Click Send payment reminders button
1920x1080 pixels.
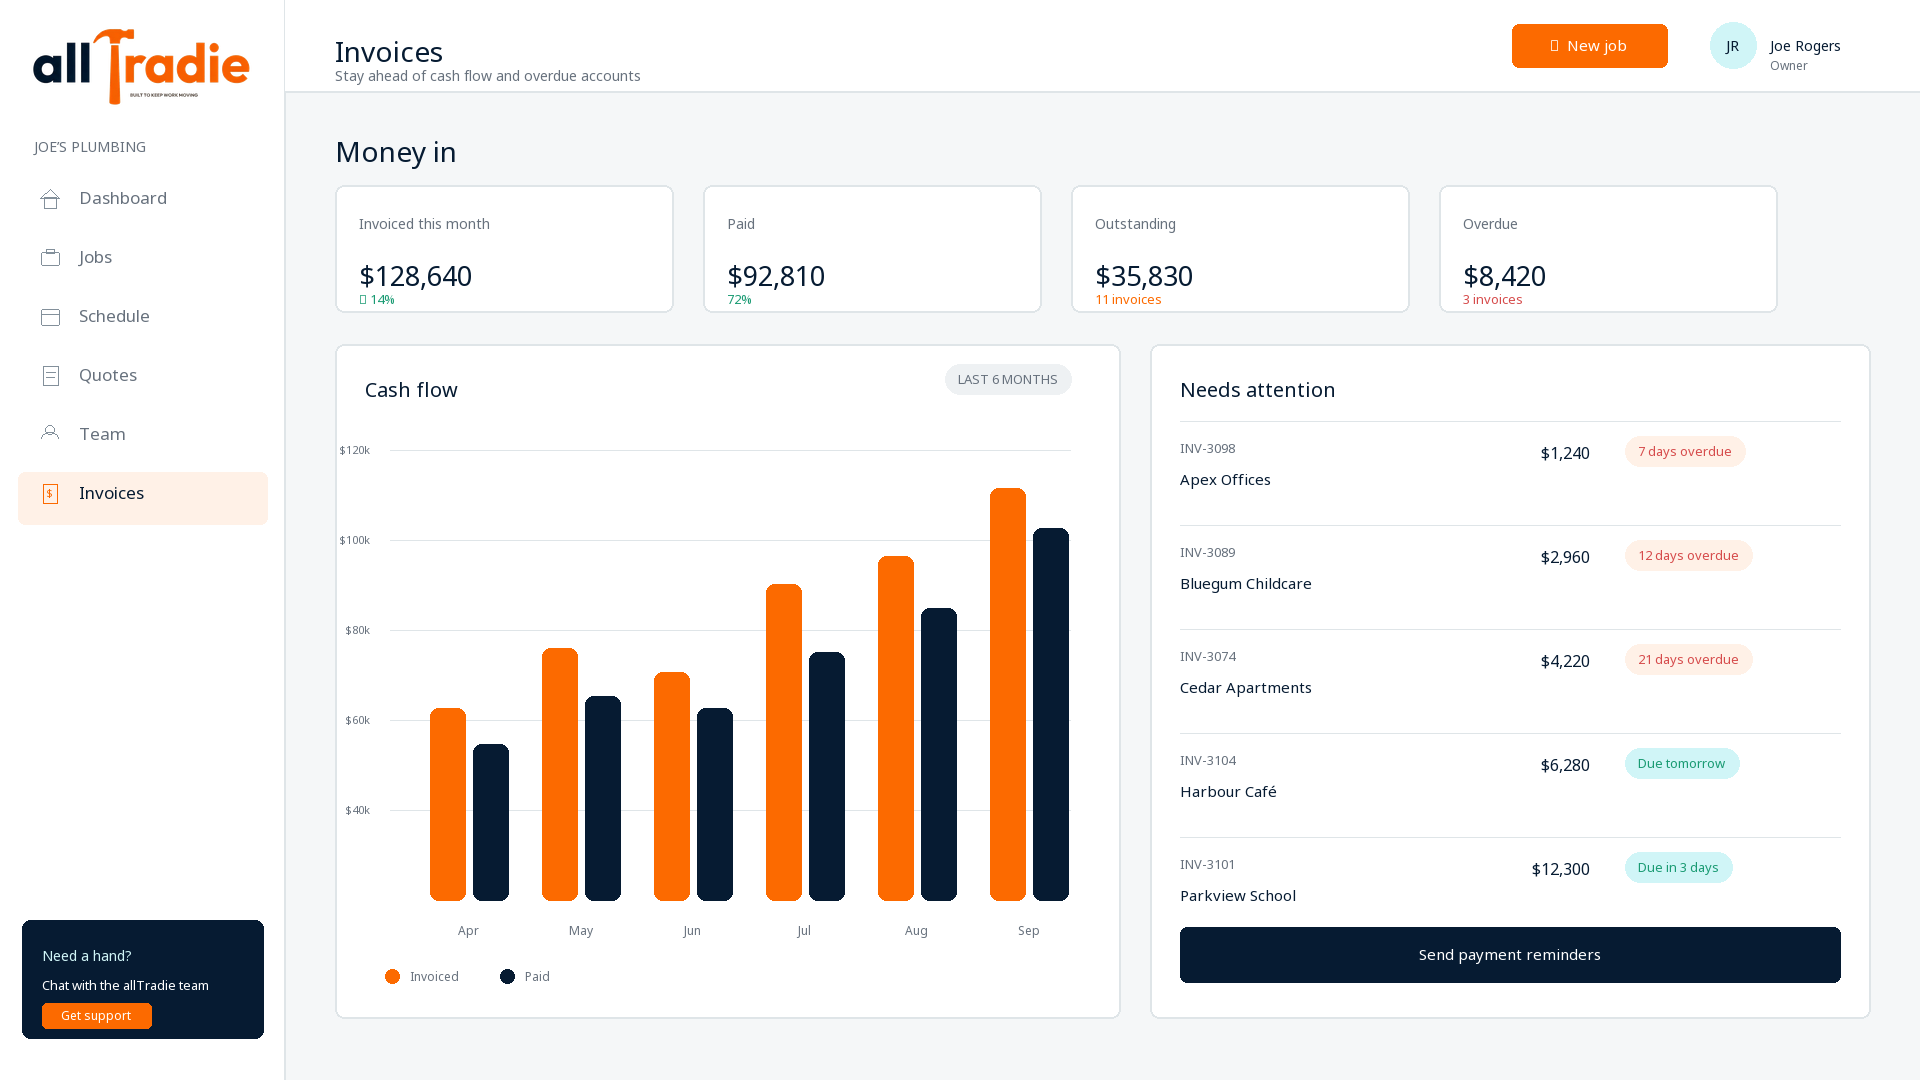click(x=1510, y=955)
